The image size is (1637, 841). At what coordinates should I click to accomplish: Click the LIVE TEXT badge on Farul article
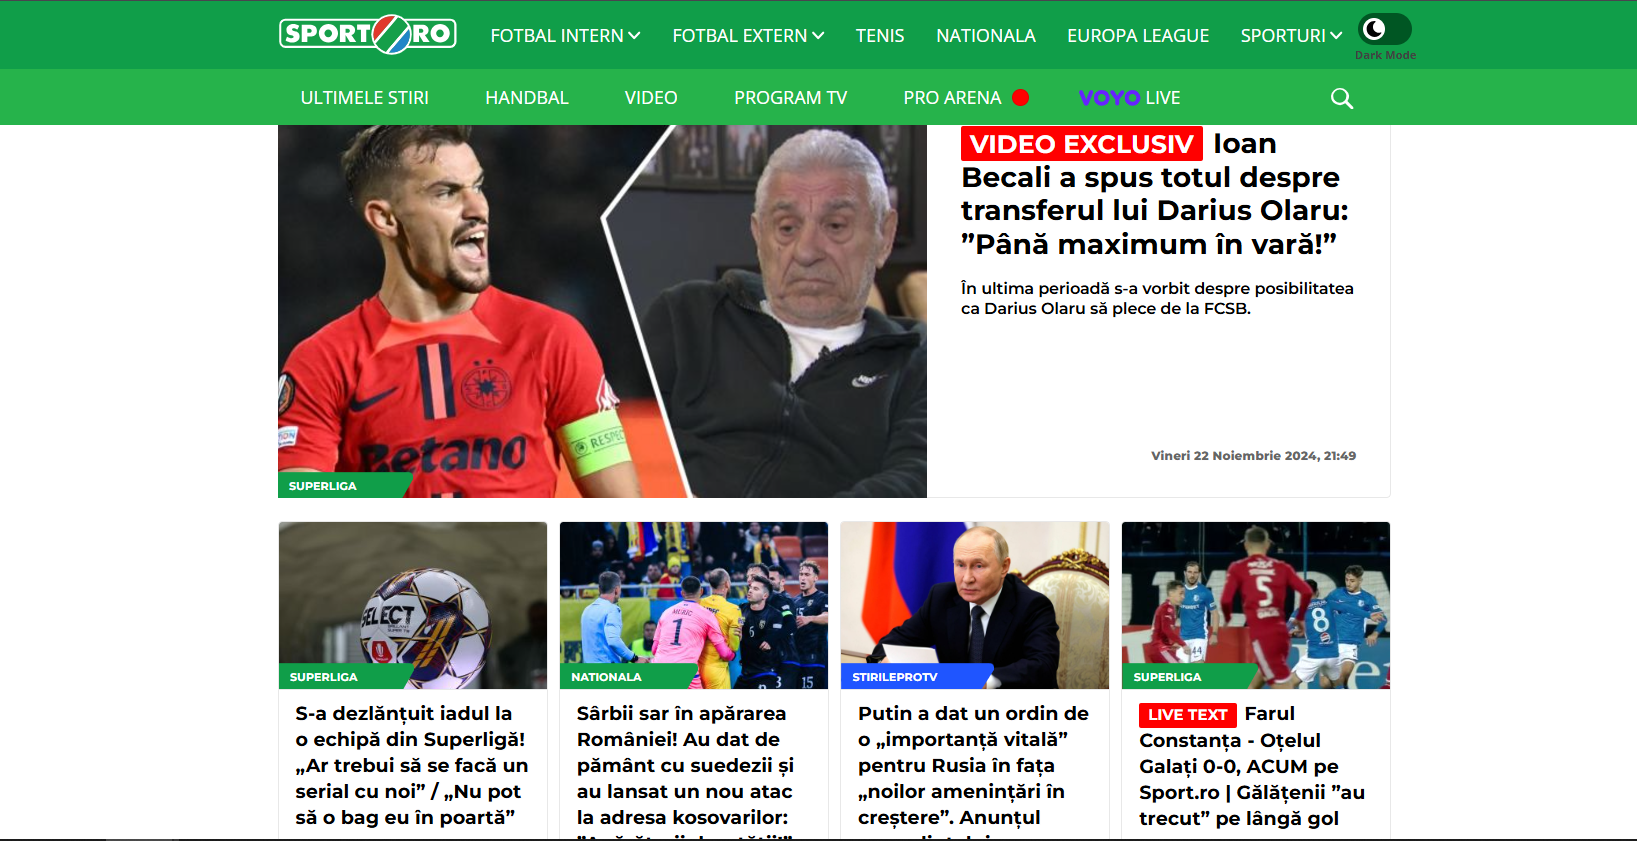tap(1187, 715)
